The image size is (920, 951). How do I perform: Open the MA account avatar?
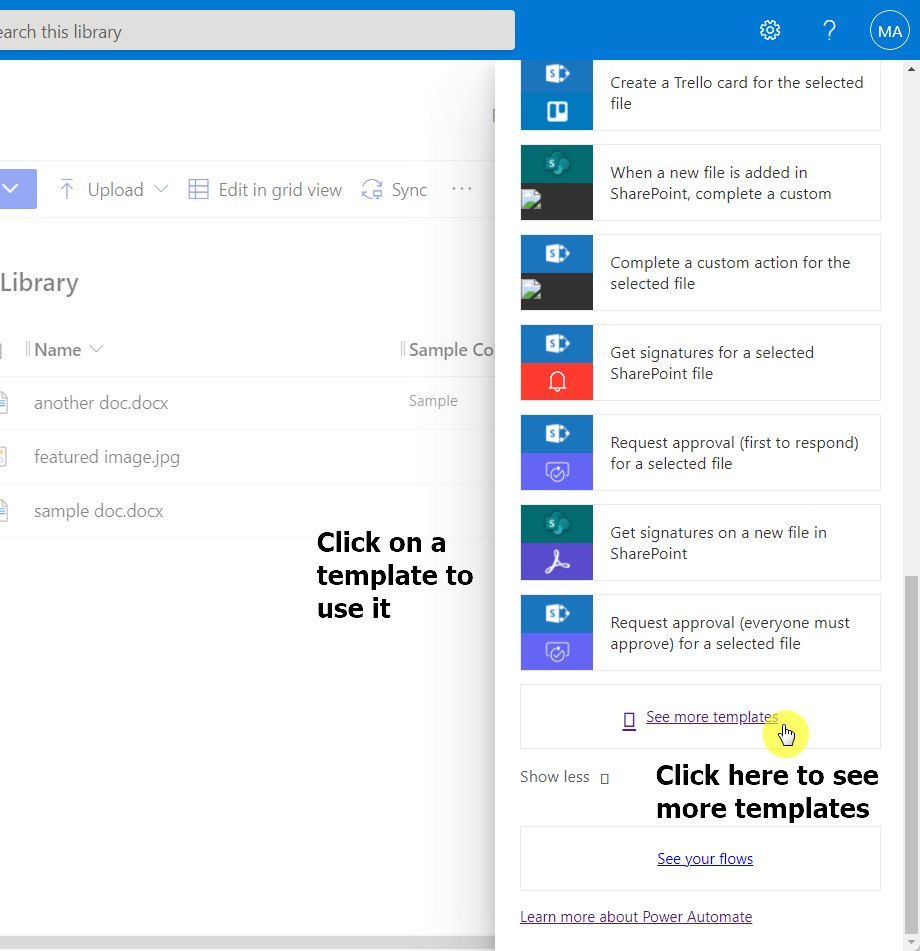[889, 30]
